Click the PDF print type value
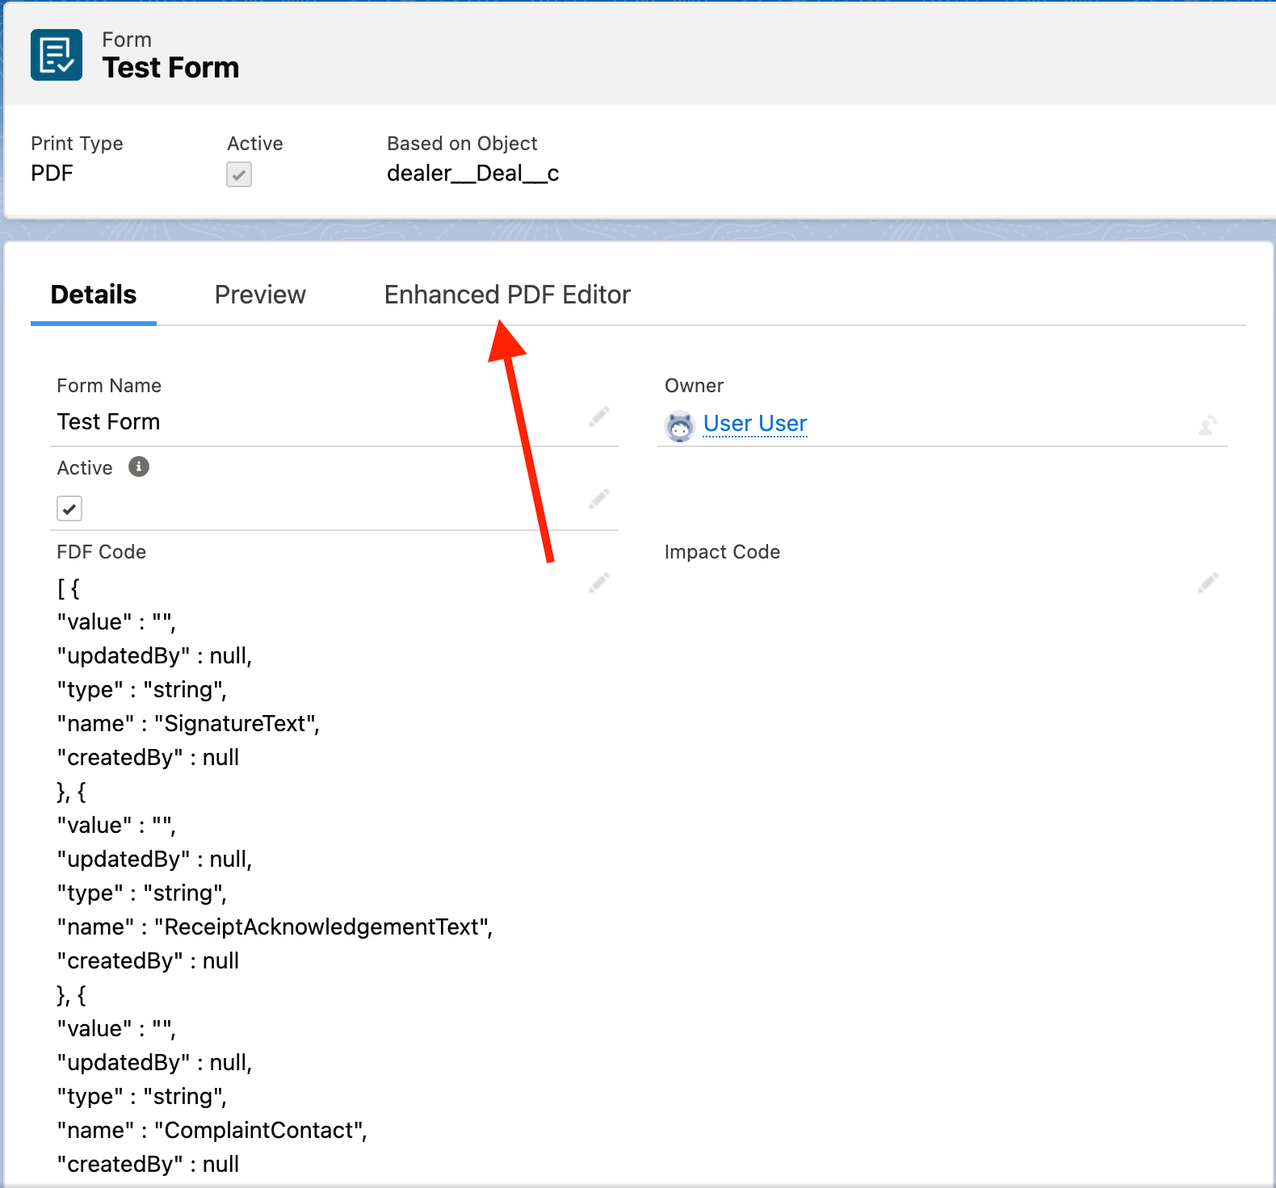The width and height of the screenshot is (1276, 1188). click(52, 173)
